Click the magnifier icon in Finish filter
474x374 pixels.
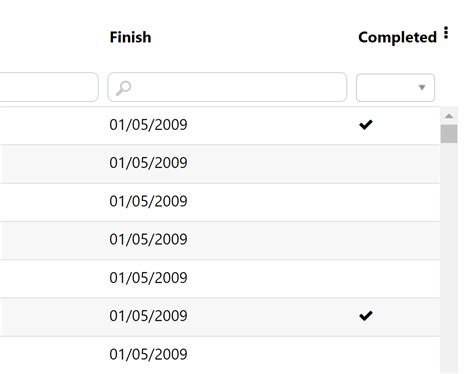click(123, 88)
